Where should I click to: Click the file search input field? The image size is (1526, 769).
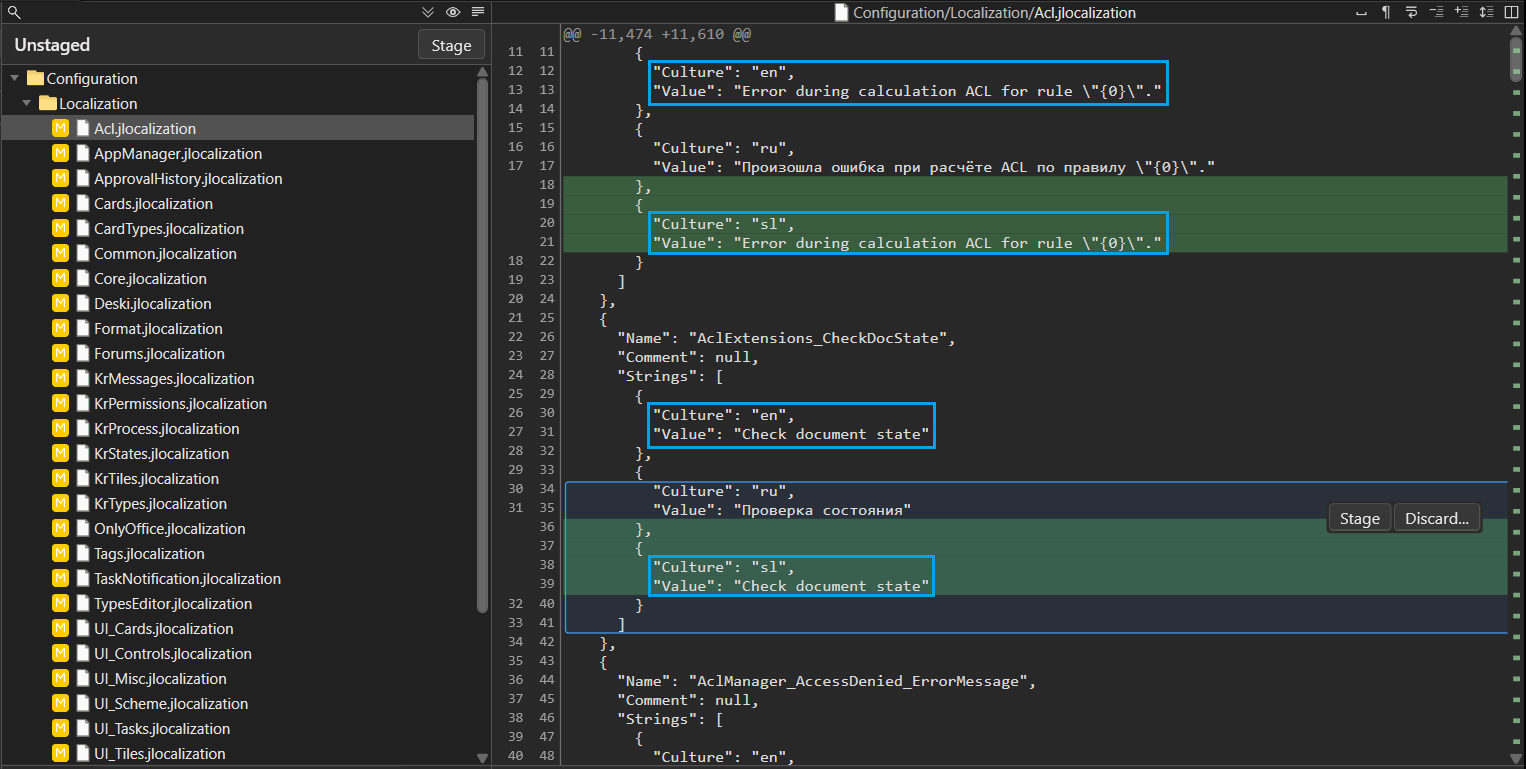pos(220,12)
